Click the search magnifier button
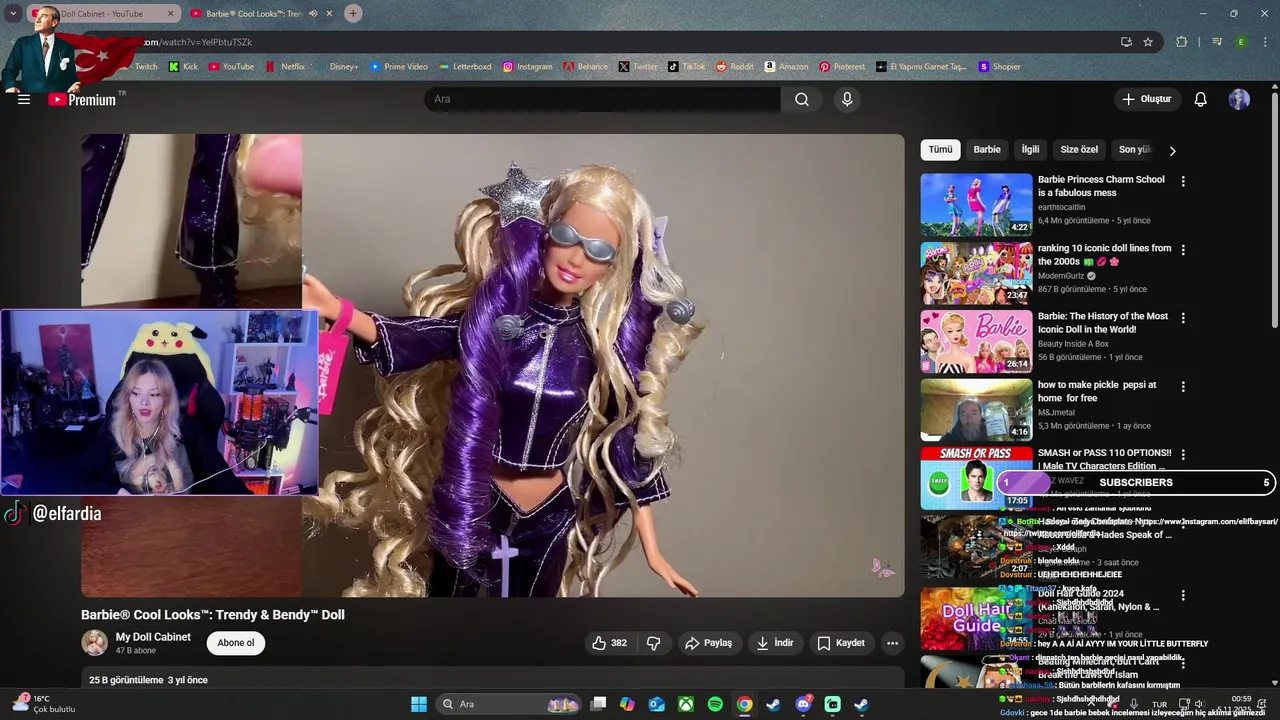 pyautogui.click(x=802, y=99)
